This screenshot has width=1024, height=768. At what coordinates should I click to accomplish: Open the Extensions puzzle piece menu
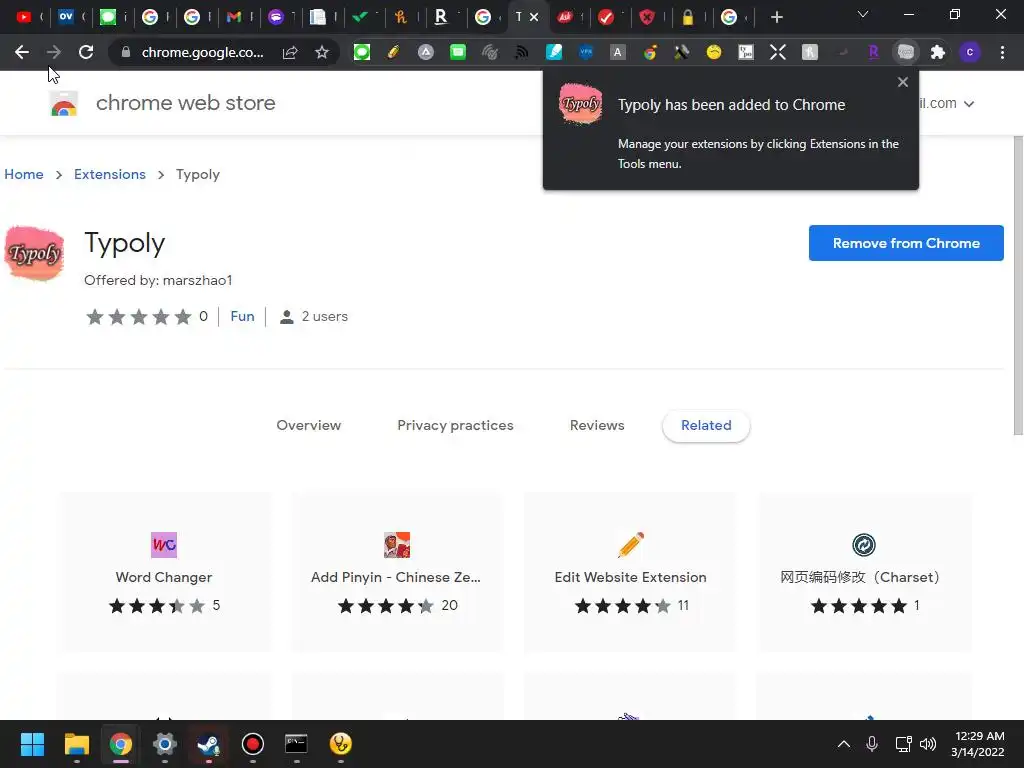point(938,52)
